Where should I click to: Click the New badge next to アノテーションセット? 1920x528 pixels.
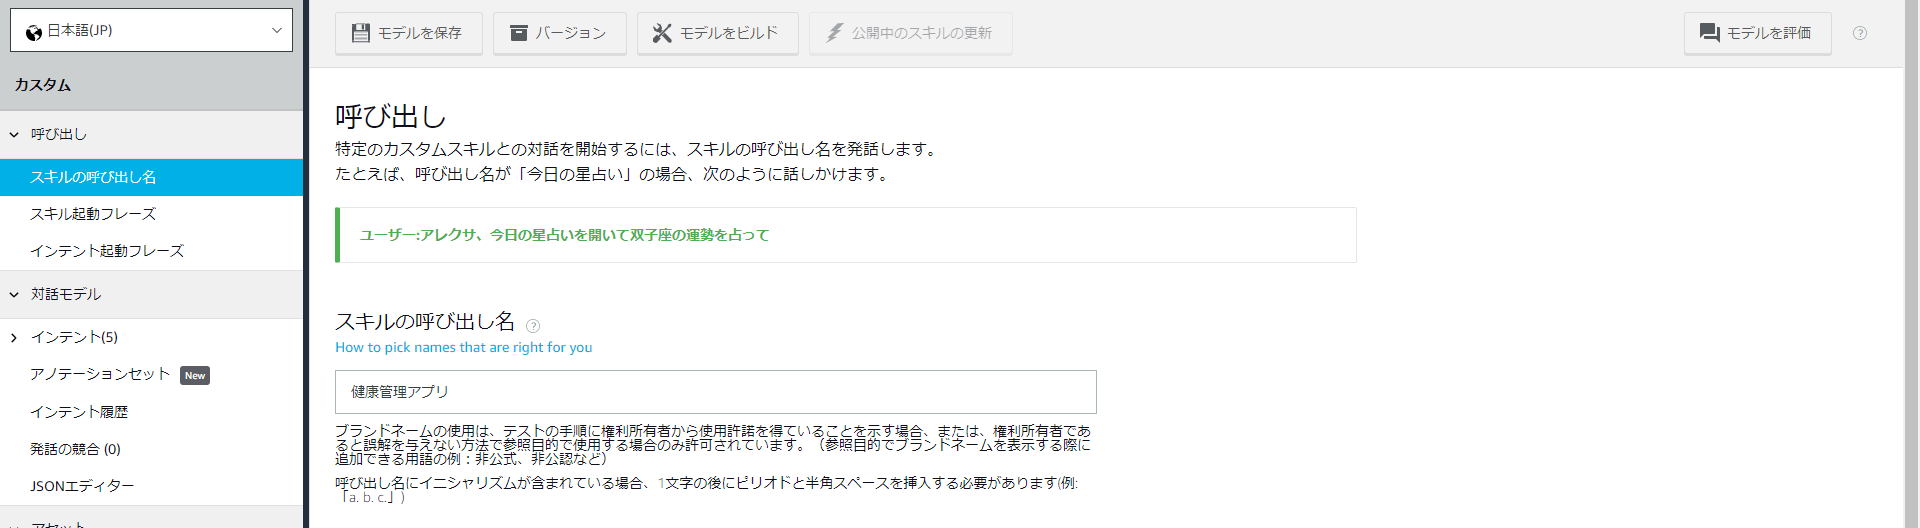coord(195,375)
